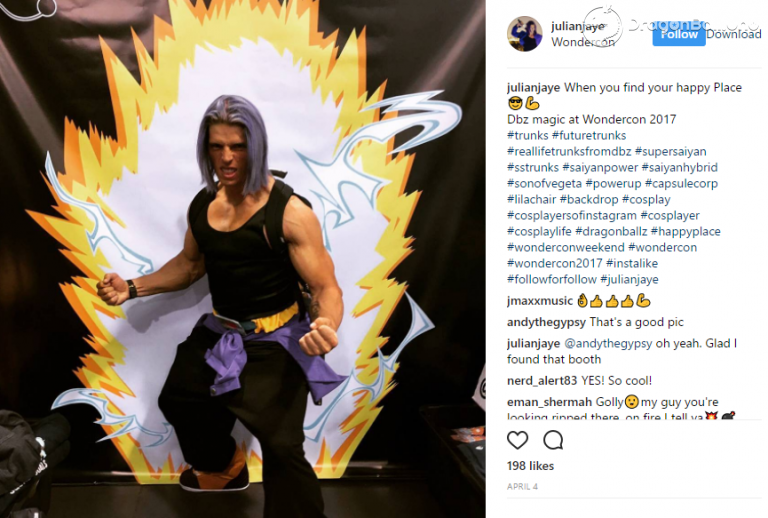The image size is (768, 518).
Task: Download the post image
Action: 733,34
